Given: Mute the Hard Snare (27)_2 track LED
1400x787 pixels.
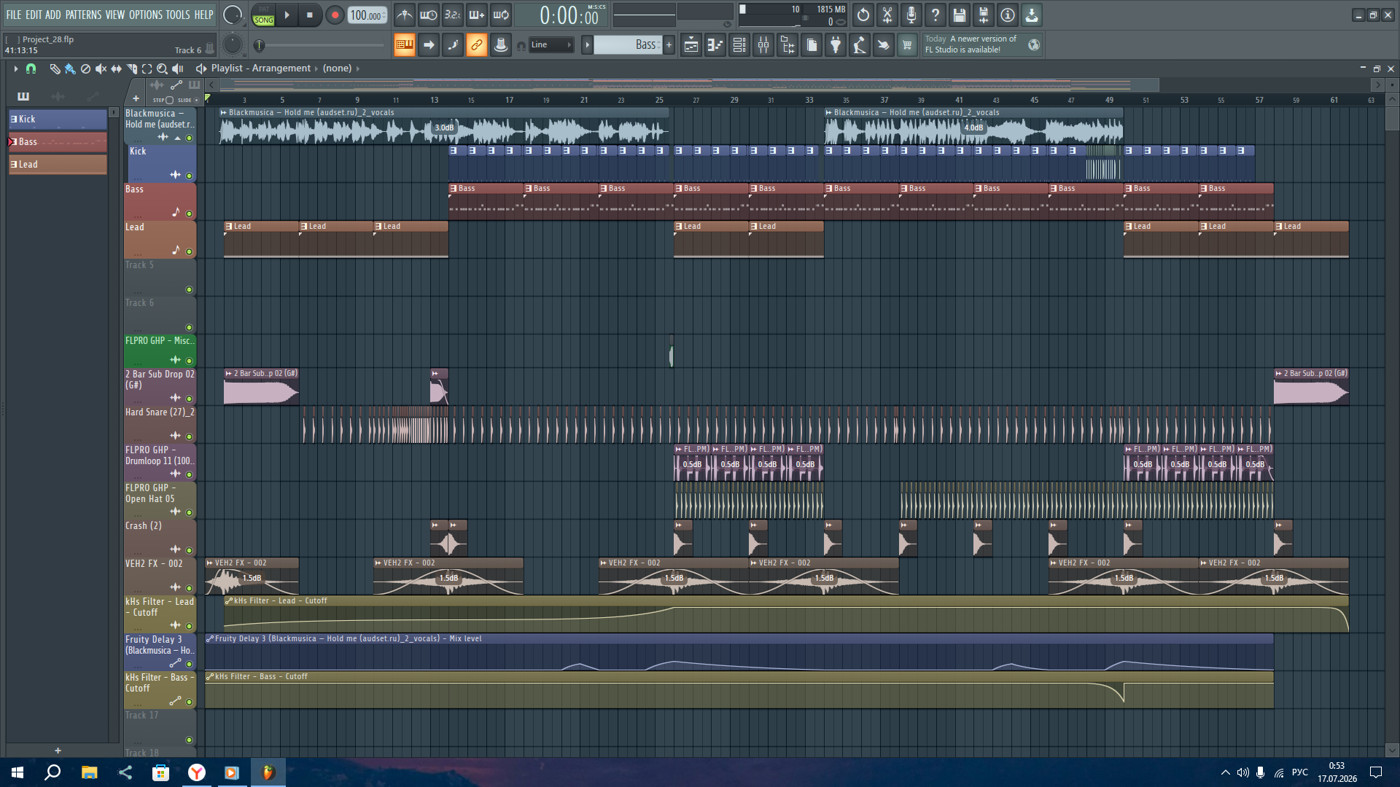Looking at the screenshot, I should click(189, 436).
